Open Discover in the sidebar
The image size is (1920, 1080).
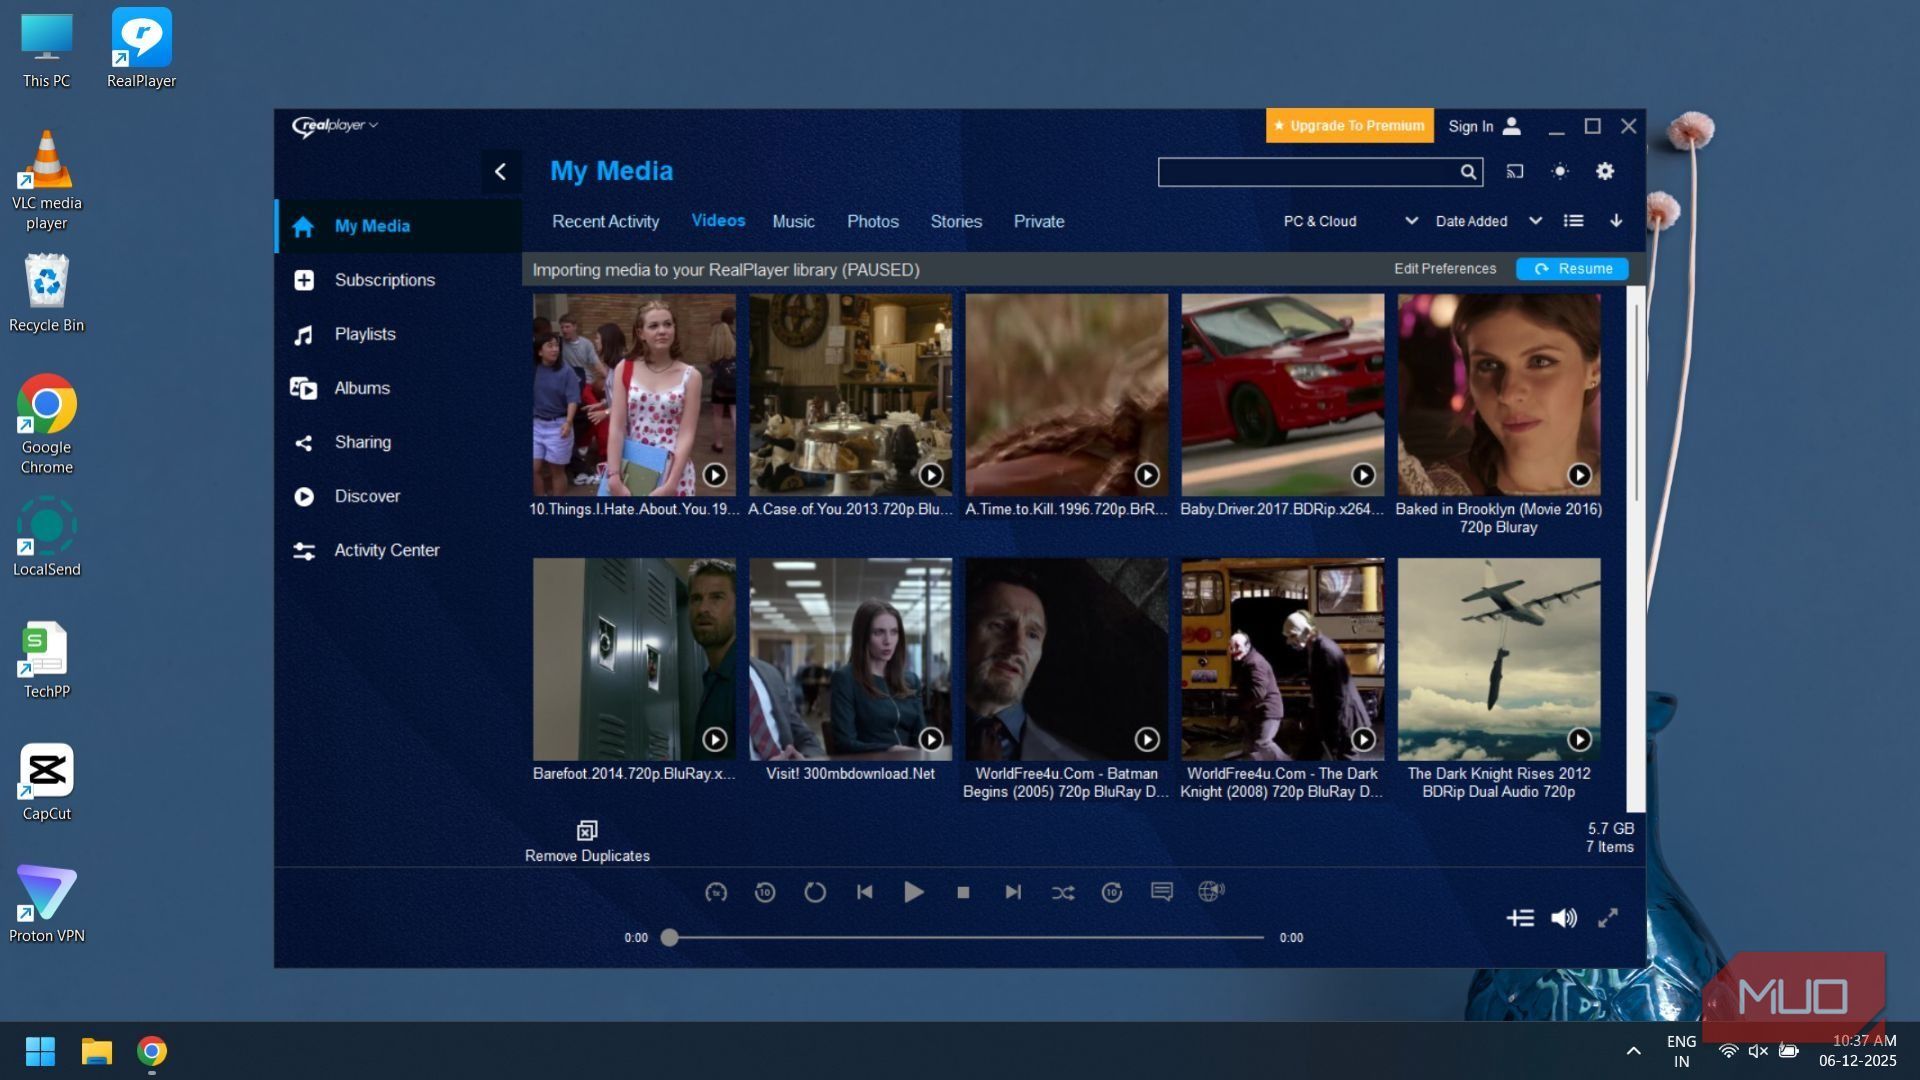(398, 496)
